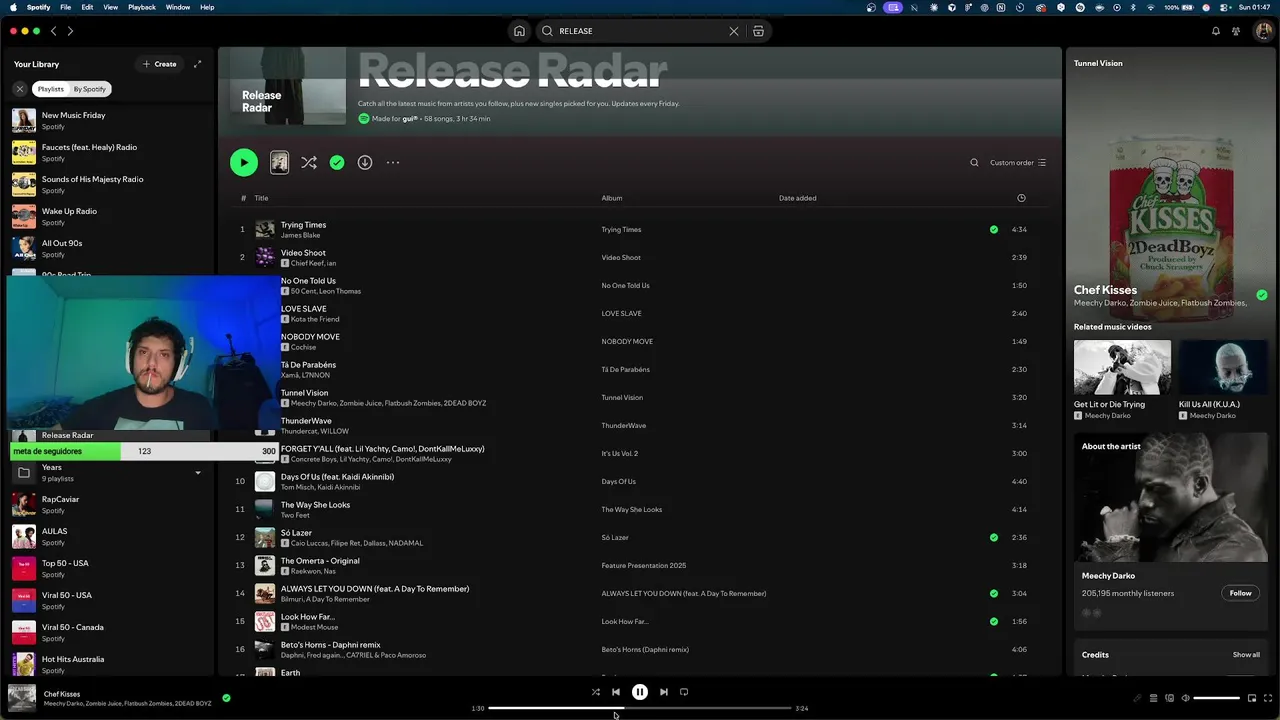This screenshot has height=720, width=1280.
Task: Toggle saved checkmark in now playing bar
Action: click(x=226, y=698)
